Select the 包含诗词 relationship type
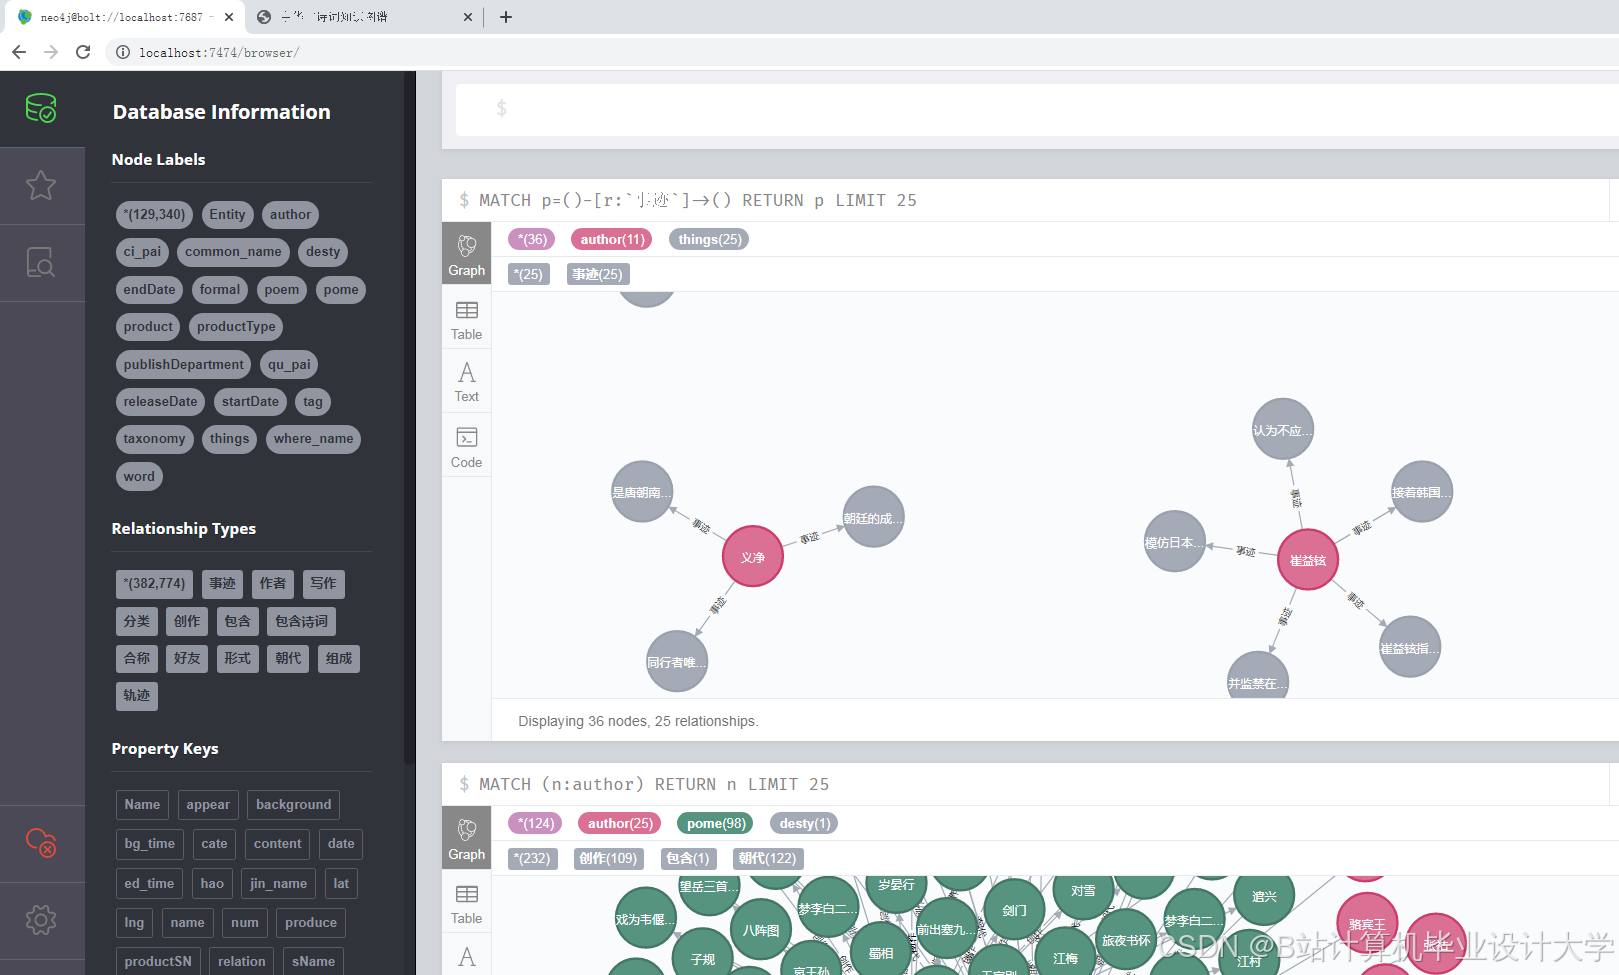The image size is (1619, 975). point(301,621)
